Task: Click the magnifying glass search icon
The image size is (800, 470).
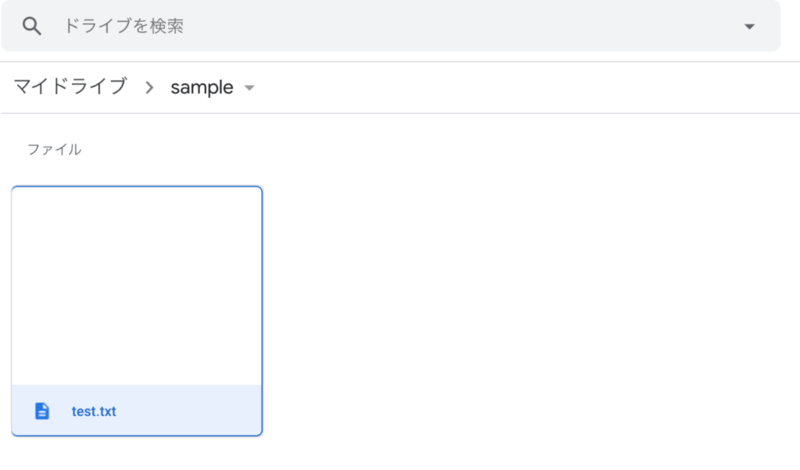Action: tap(32, 26)
